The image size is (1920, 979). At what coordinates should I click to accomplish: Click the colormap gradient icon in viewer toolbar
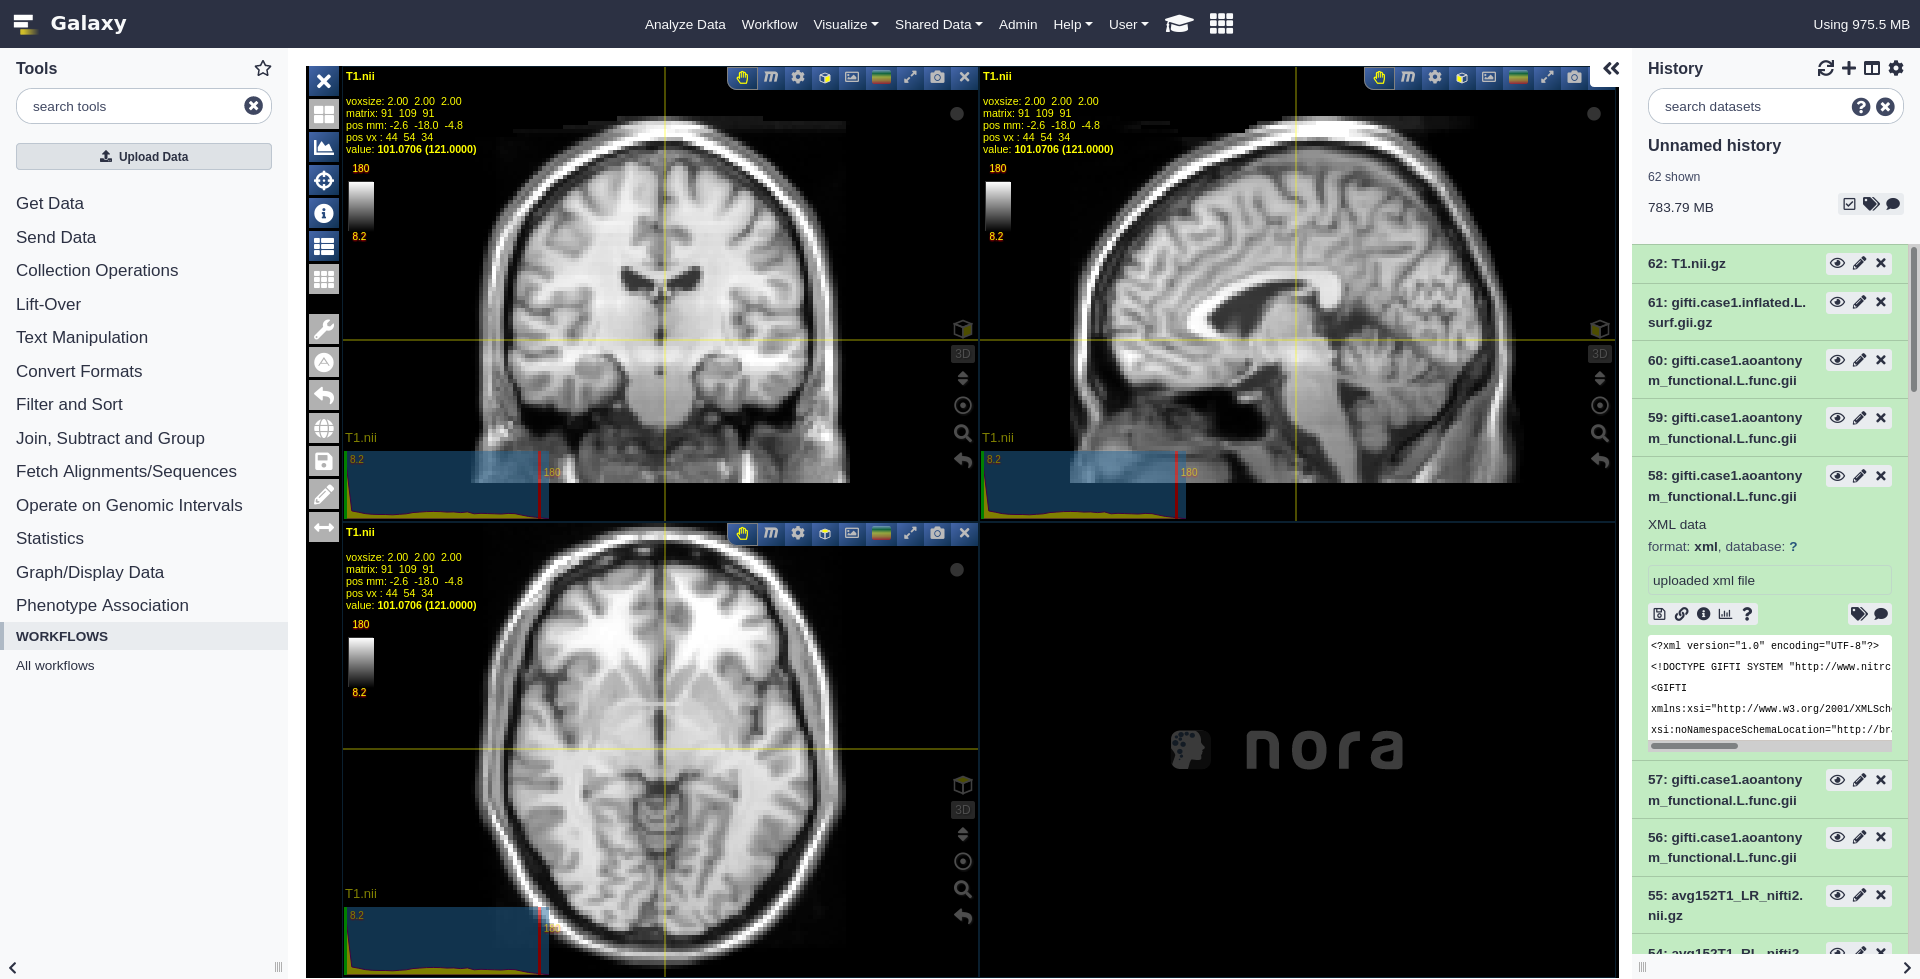[881, 77]
